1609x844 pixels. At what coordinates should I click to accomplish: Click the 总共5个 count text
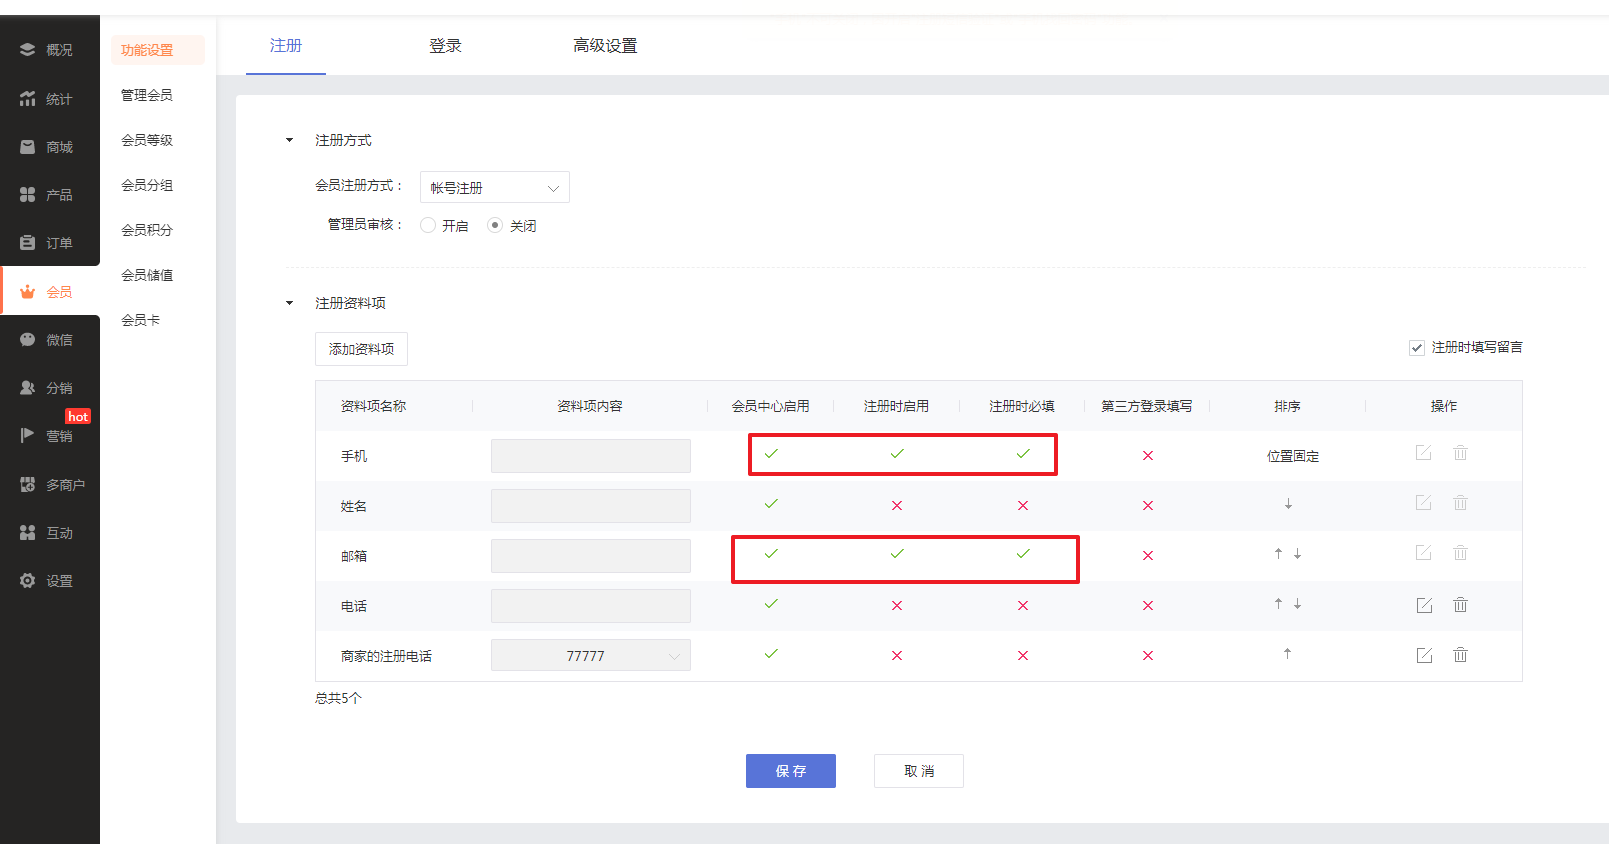coord(338,698)
